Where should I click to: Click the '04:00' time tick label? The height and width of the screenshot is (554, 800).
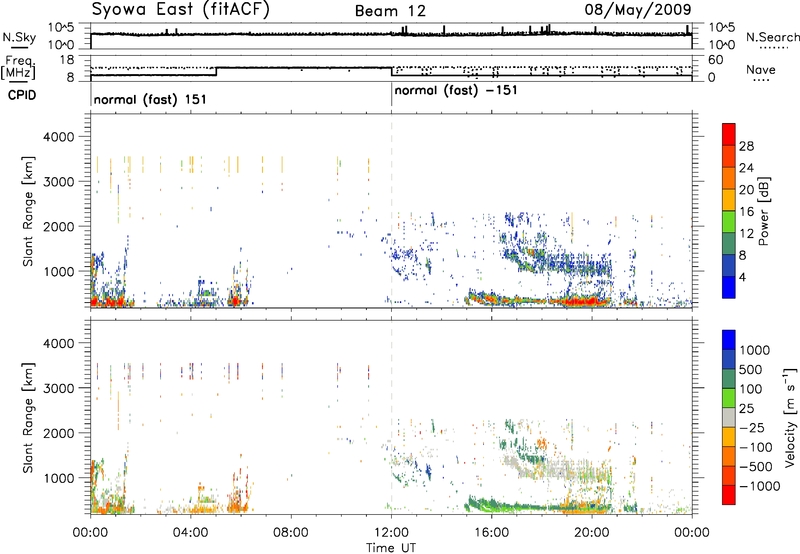click(x=191, y=533)
